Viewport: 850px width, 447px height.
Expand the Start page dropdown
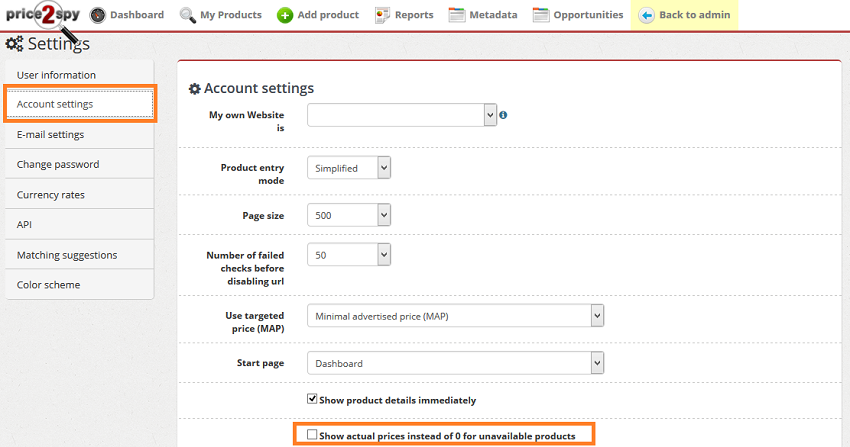(x=455, y=363)
